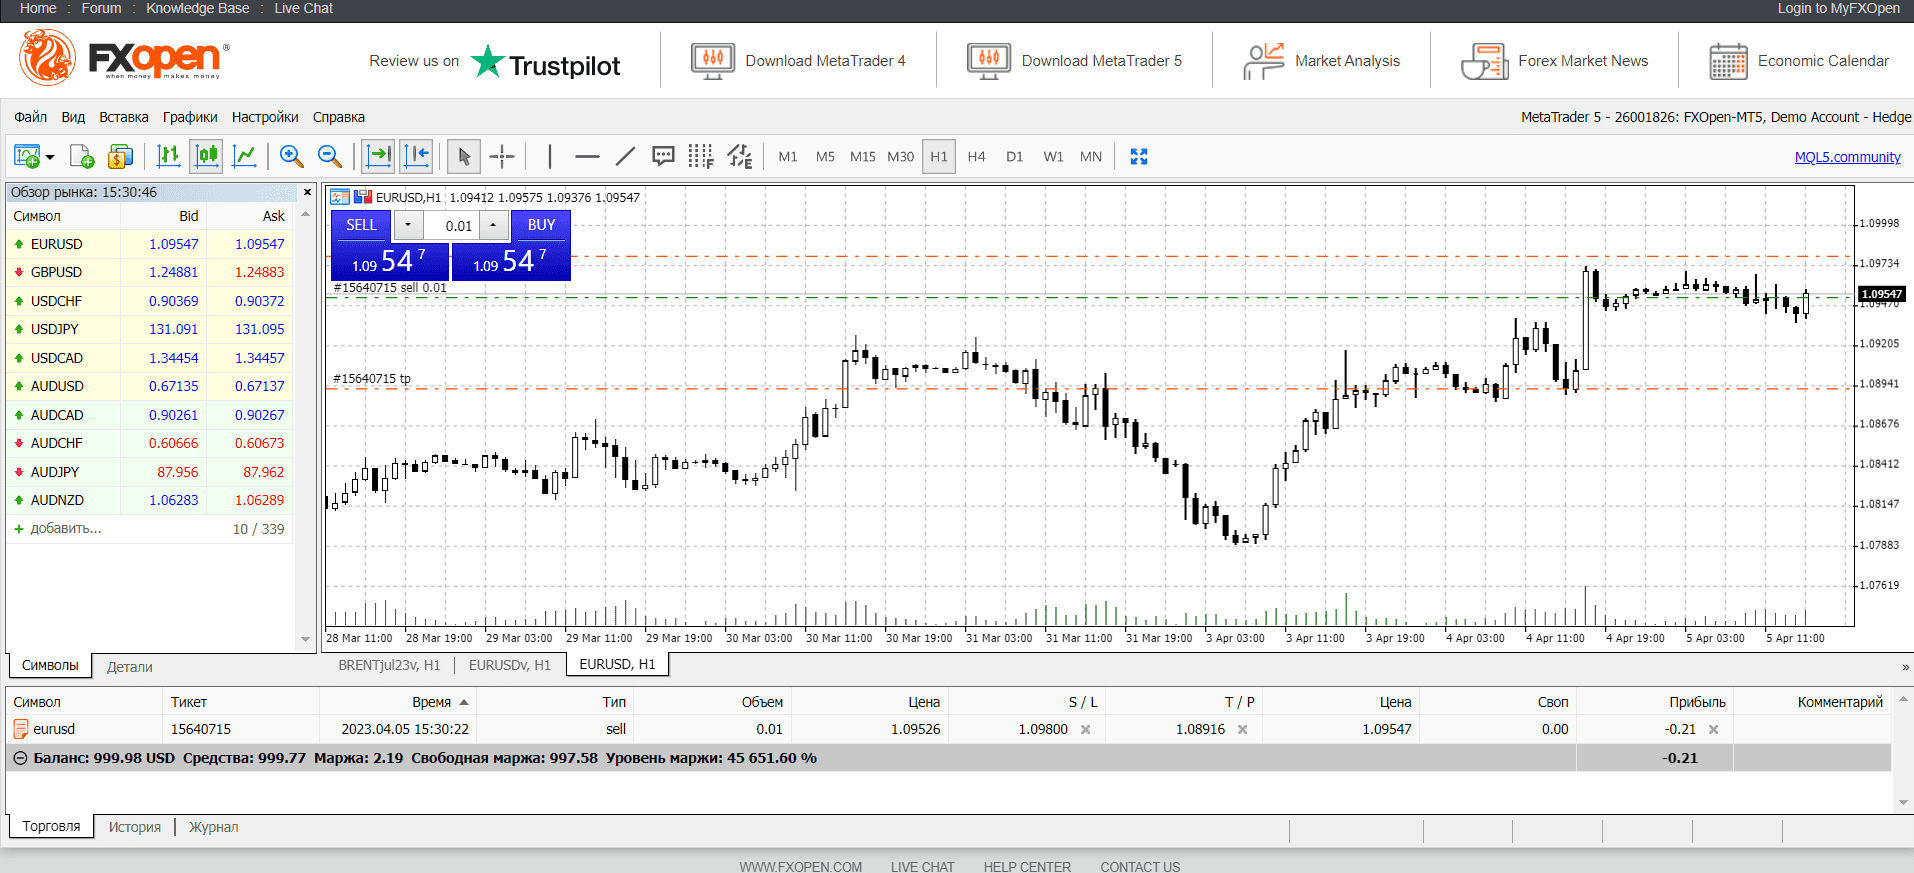This screenshot has width=1914, height=873.
Task: Switch chart to bar chart view
Action: point(169,156)
